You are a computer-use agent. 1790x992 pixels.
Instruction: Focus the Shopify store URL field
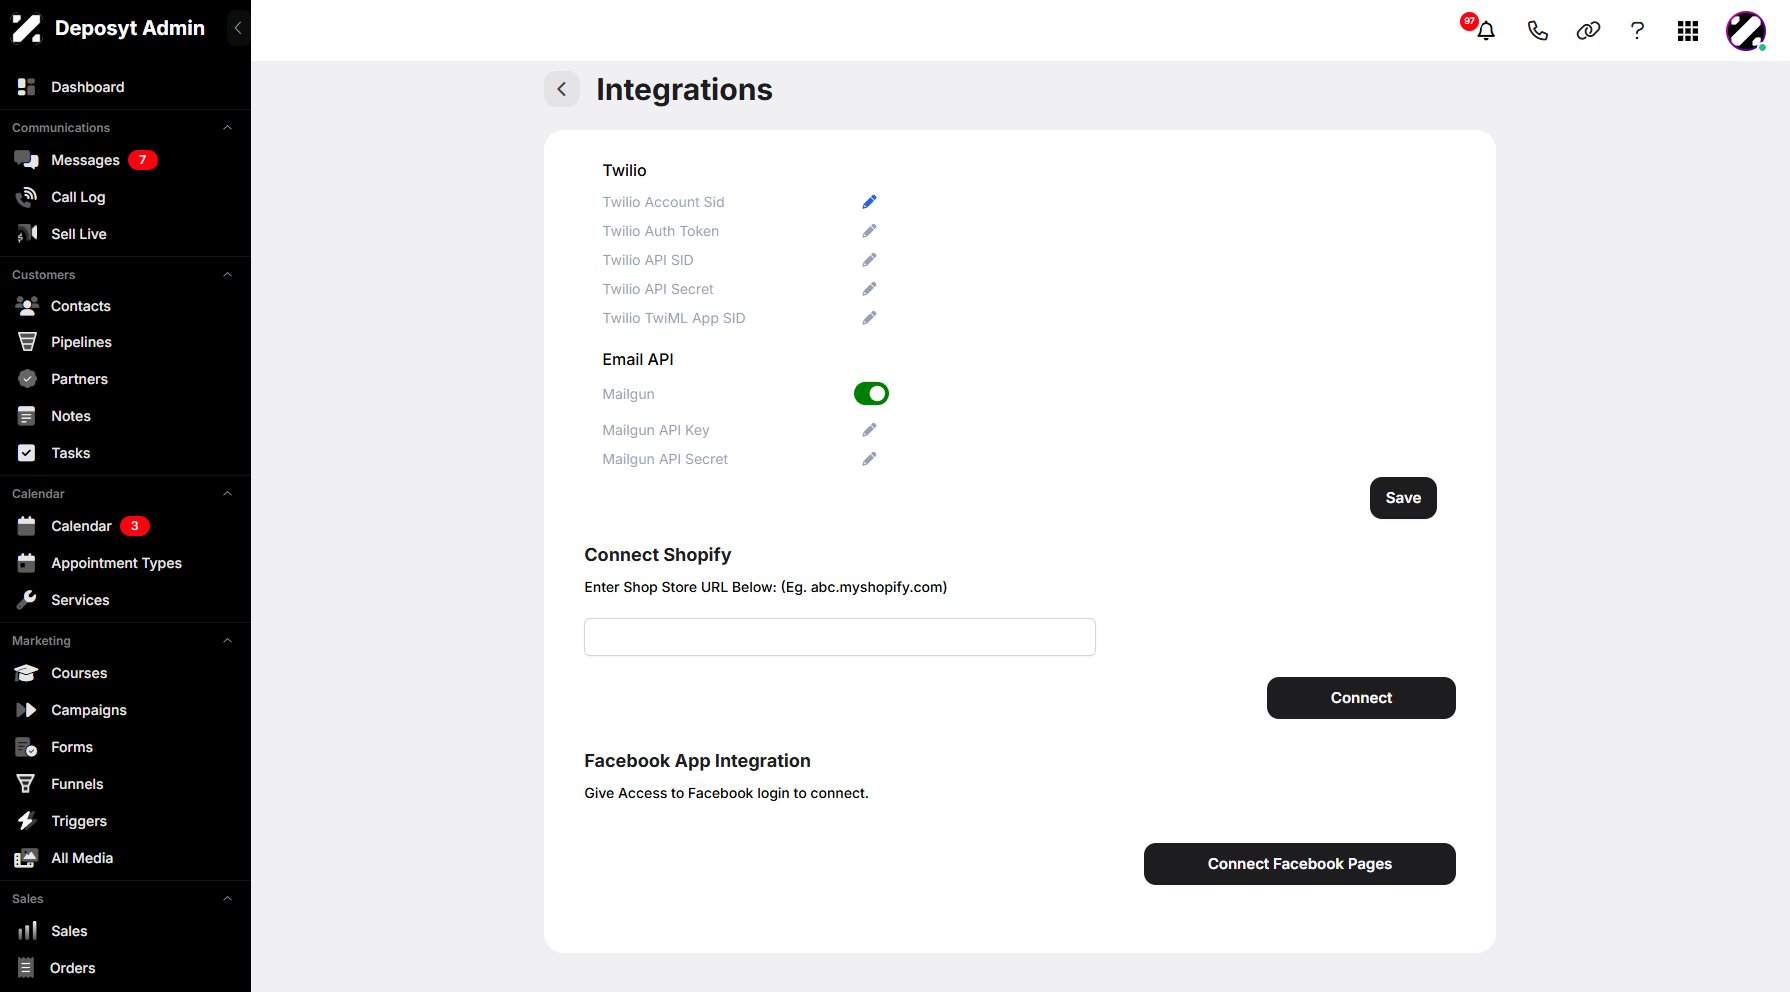(840, 637)
